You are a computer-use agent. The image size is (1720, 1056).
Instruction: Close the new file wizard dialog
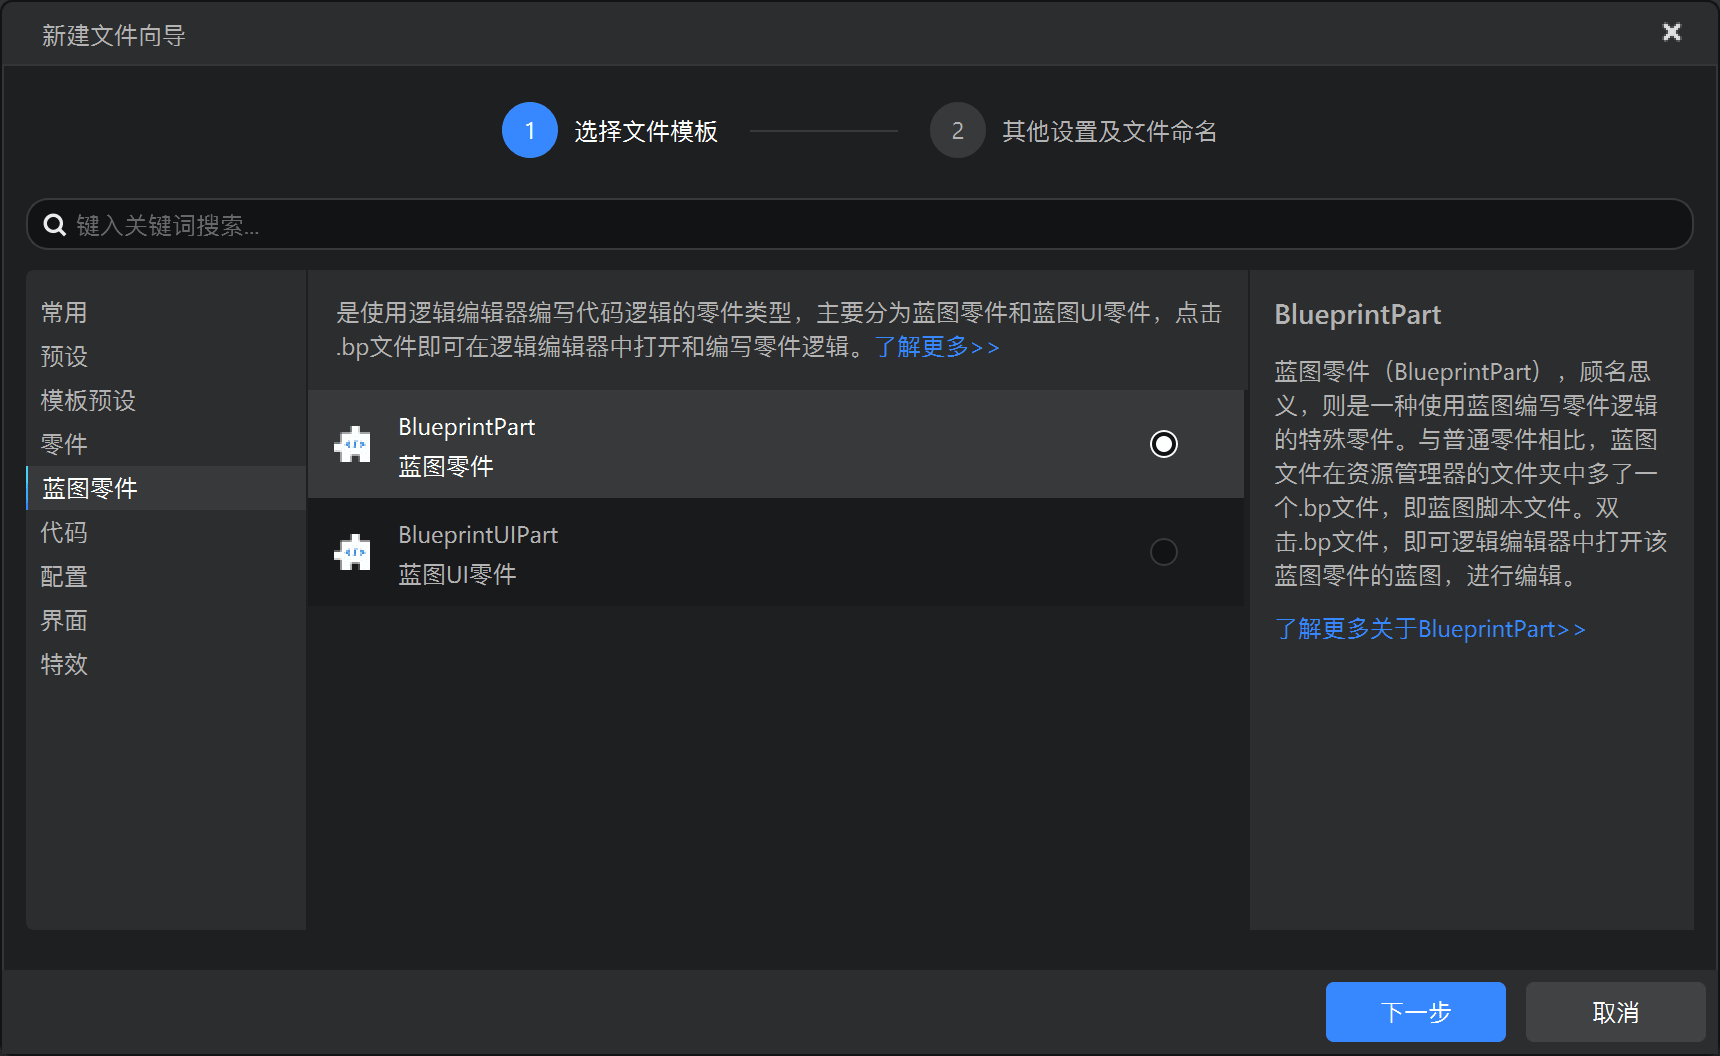pos(1671,33)
